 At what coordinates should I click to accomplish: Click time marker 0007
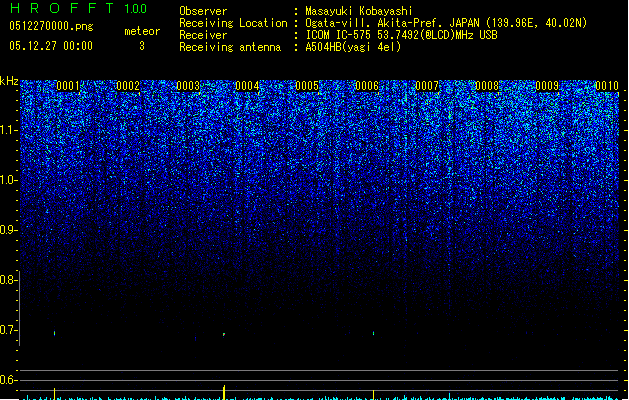[427, 86]
